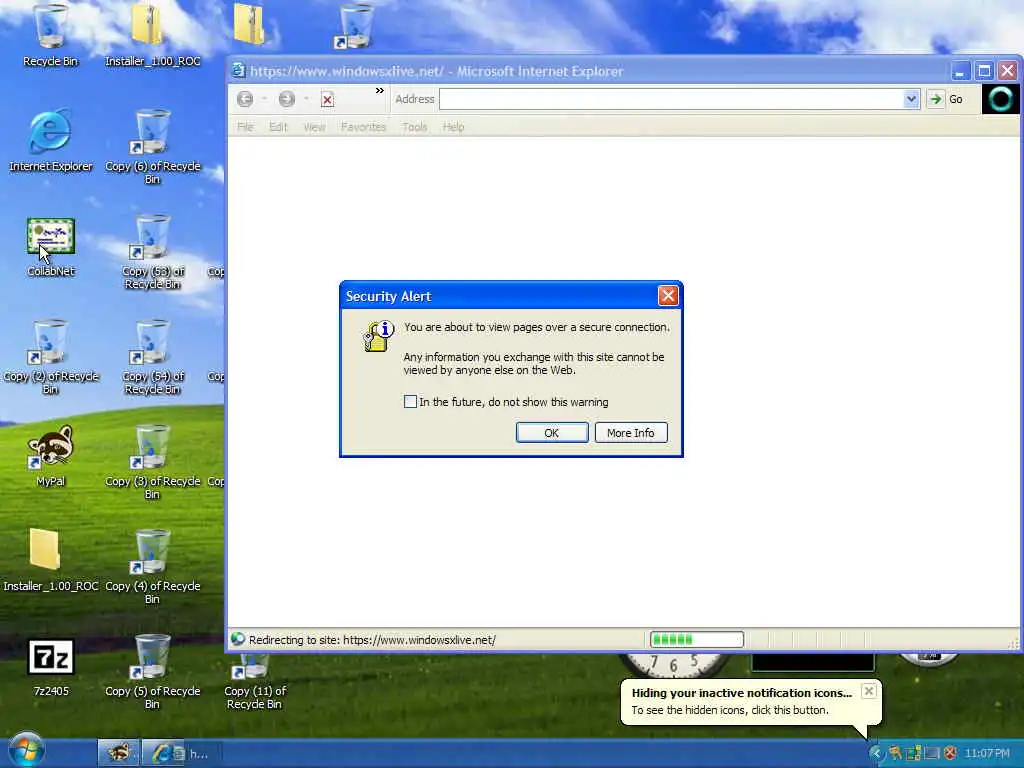
Task: Select the Recycle Bin desktop icon
Action: coord(50,36)
